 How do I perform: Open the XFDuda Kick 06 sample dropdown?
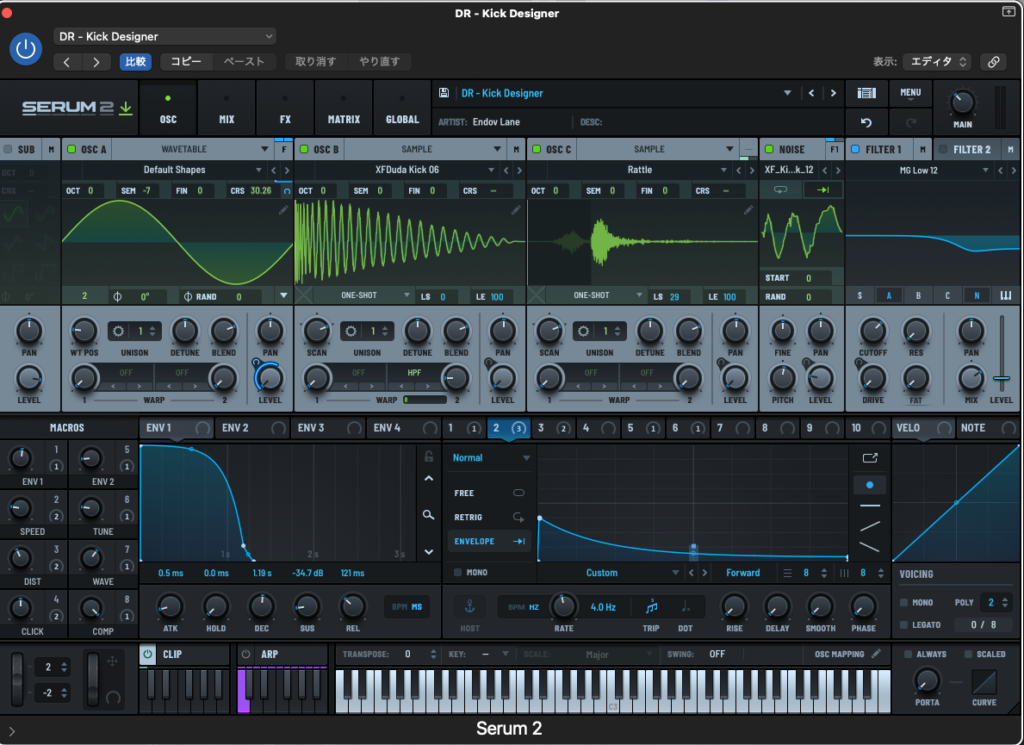coord(408,170)
